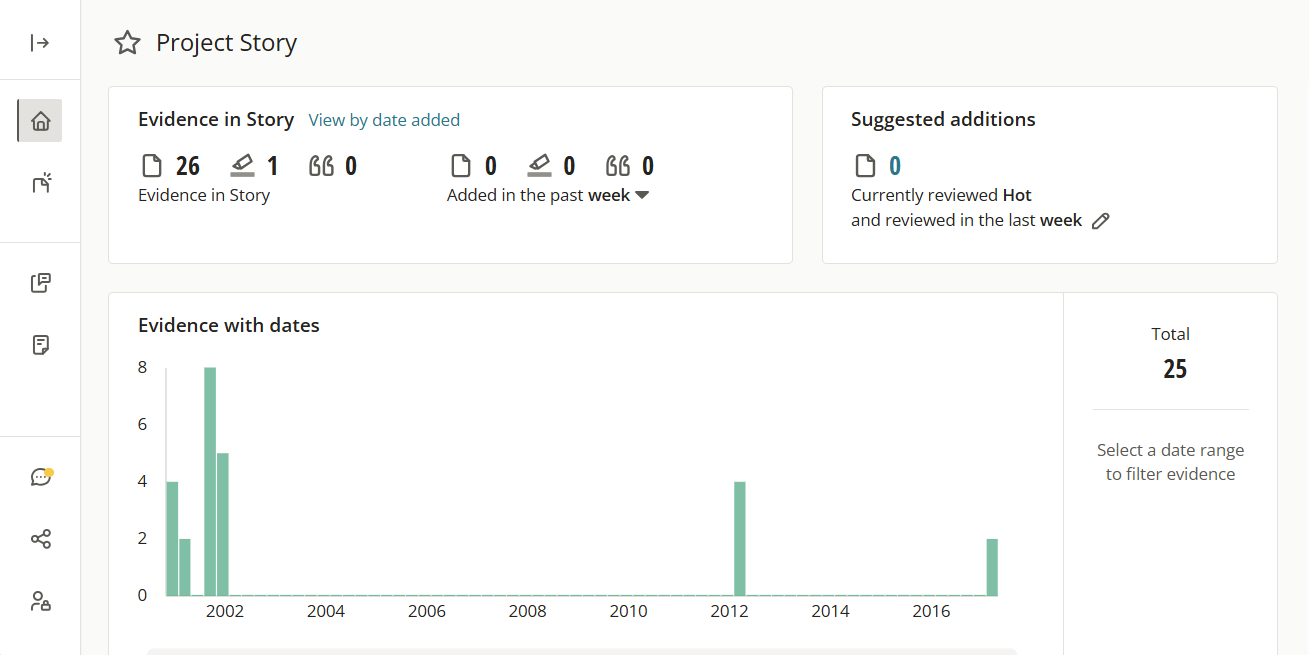
Task: Select the 2017 bar in the evidence chart
Action: coord(992,565)
